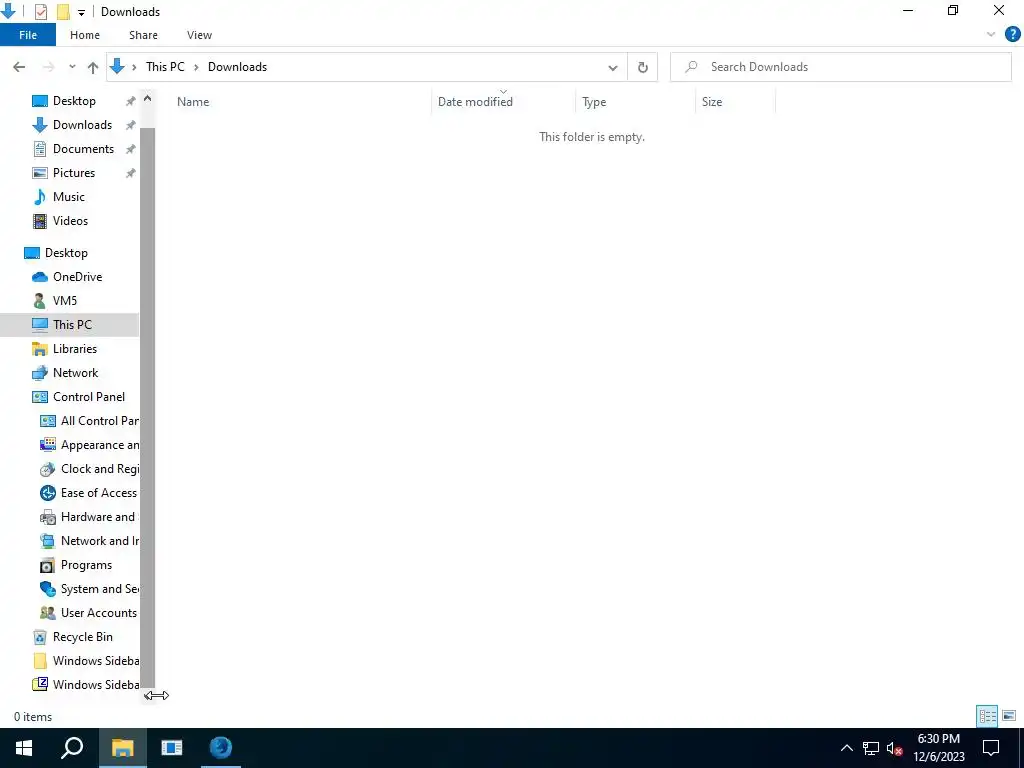Select the Desktop root tree item
This screenshot has height=768, width=1024.
click(66, 253)
